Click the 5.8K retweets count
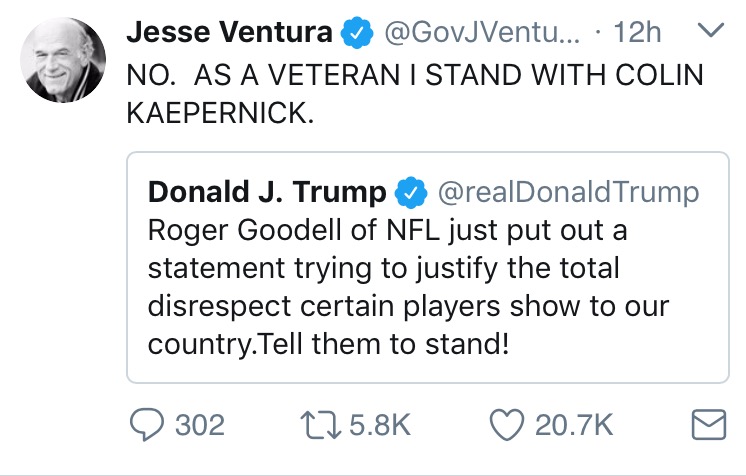The width and height of the screenshot is (746, 476). [382, 426]
